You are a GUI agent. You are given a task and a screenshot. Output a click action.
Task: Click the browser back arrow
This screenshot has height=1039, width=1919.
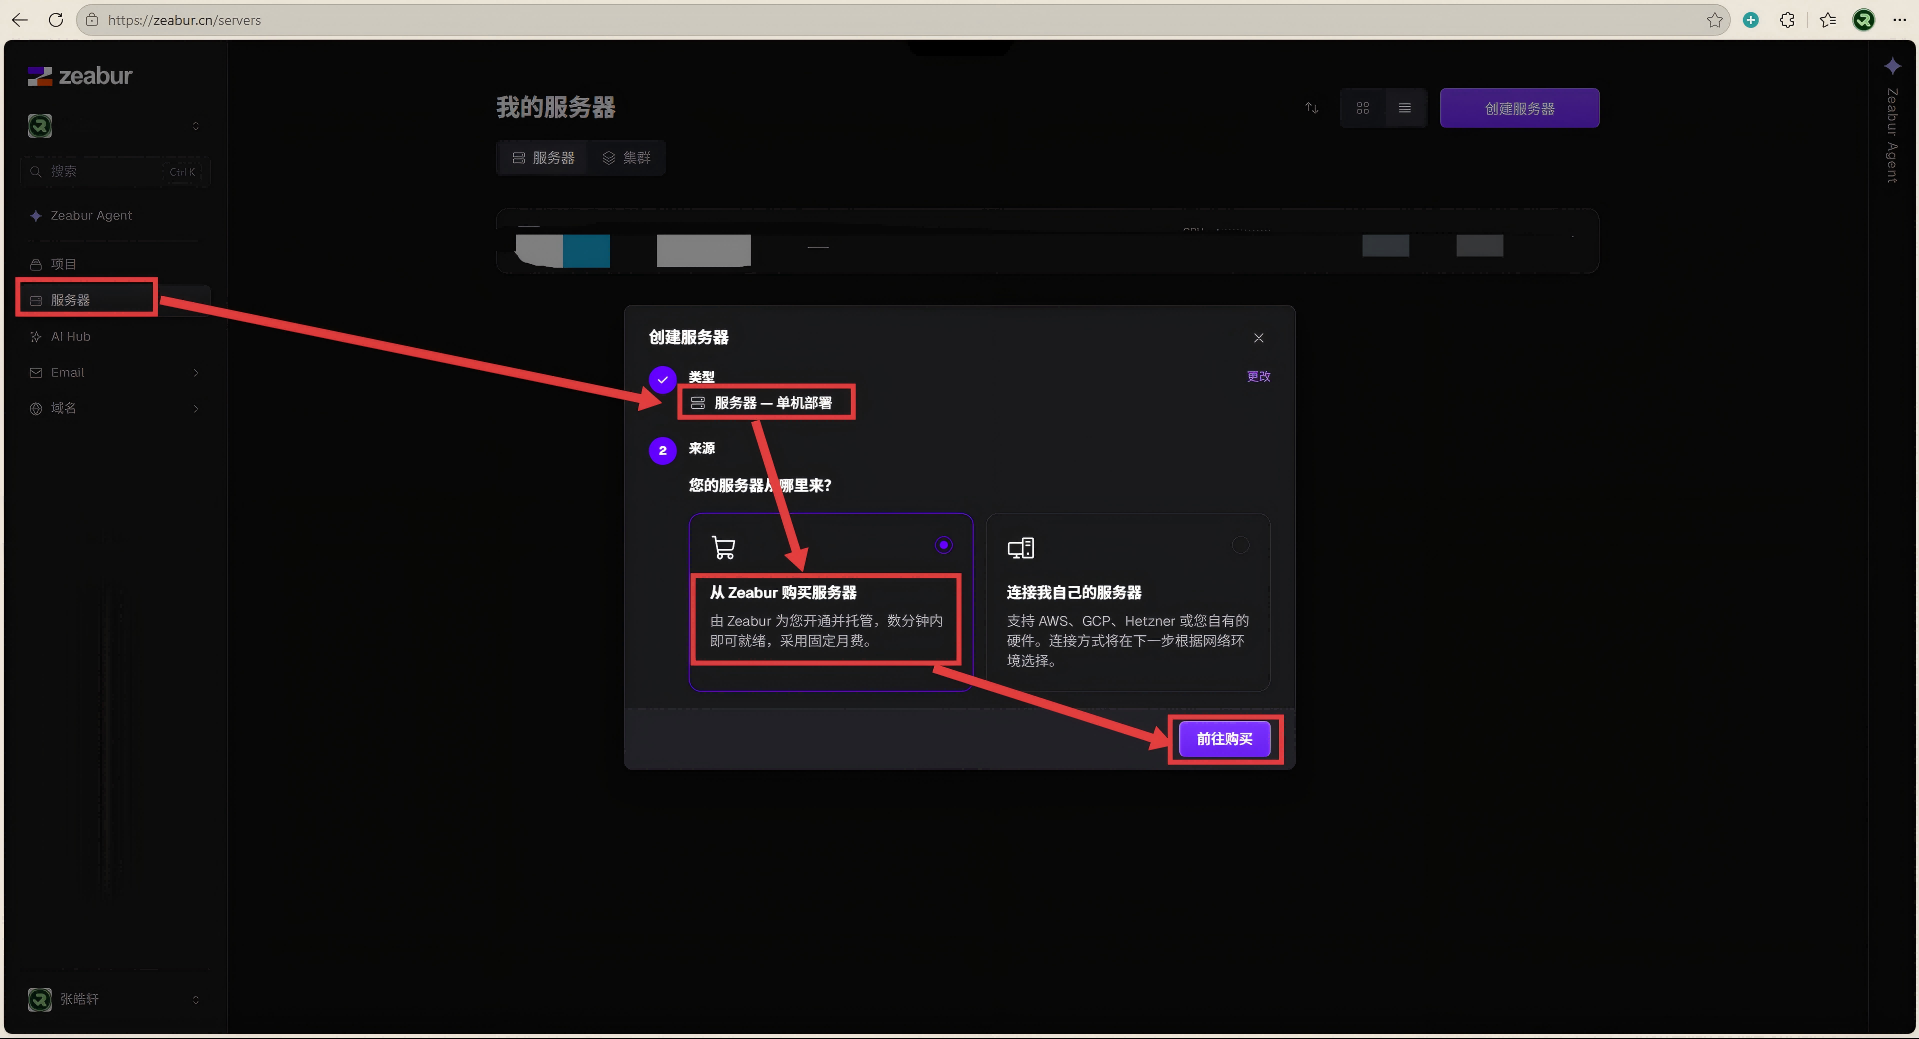[x=20, y=20]
